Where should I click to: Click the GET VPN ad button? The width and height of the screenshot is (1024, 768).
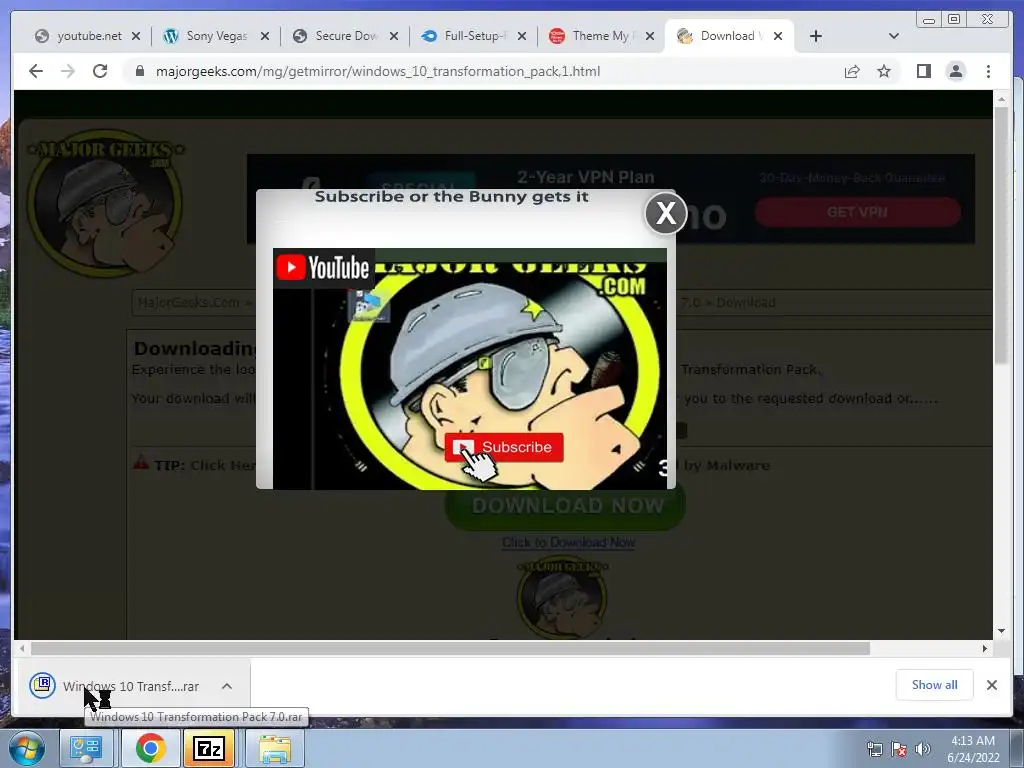click(857, 212)
